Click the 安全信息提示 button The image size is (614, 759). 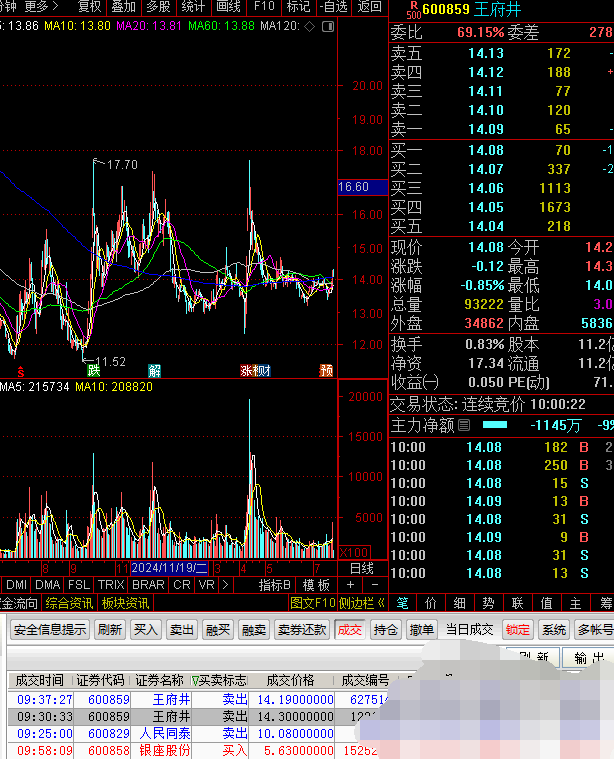(x=50, y=630)
